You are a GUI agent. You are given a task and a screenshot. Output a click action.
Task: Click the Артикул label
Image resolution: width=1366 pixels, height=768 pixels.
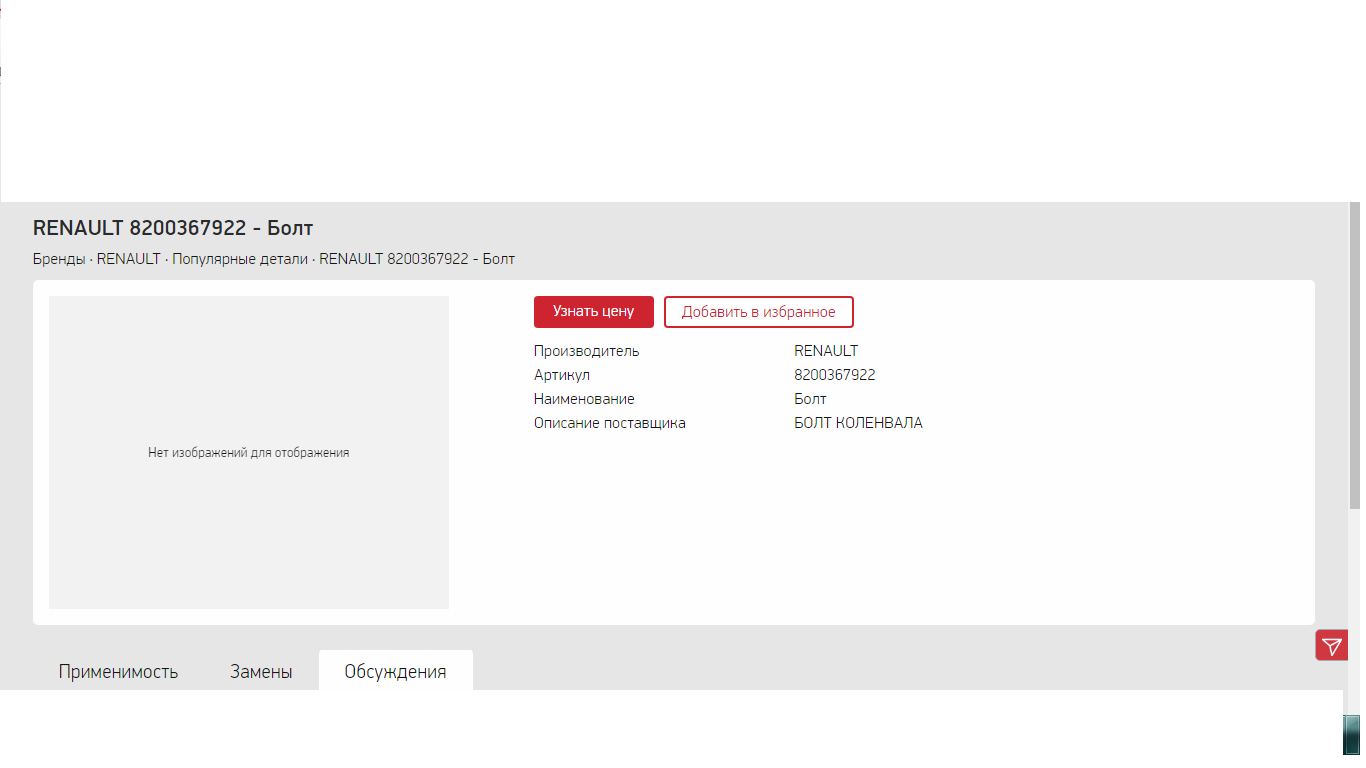(x=562, y=375)
